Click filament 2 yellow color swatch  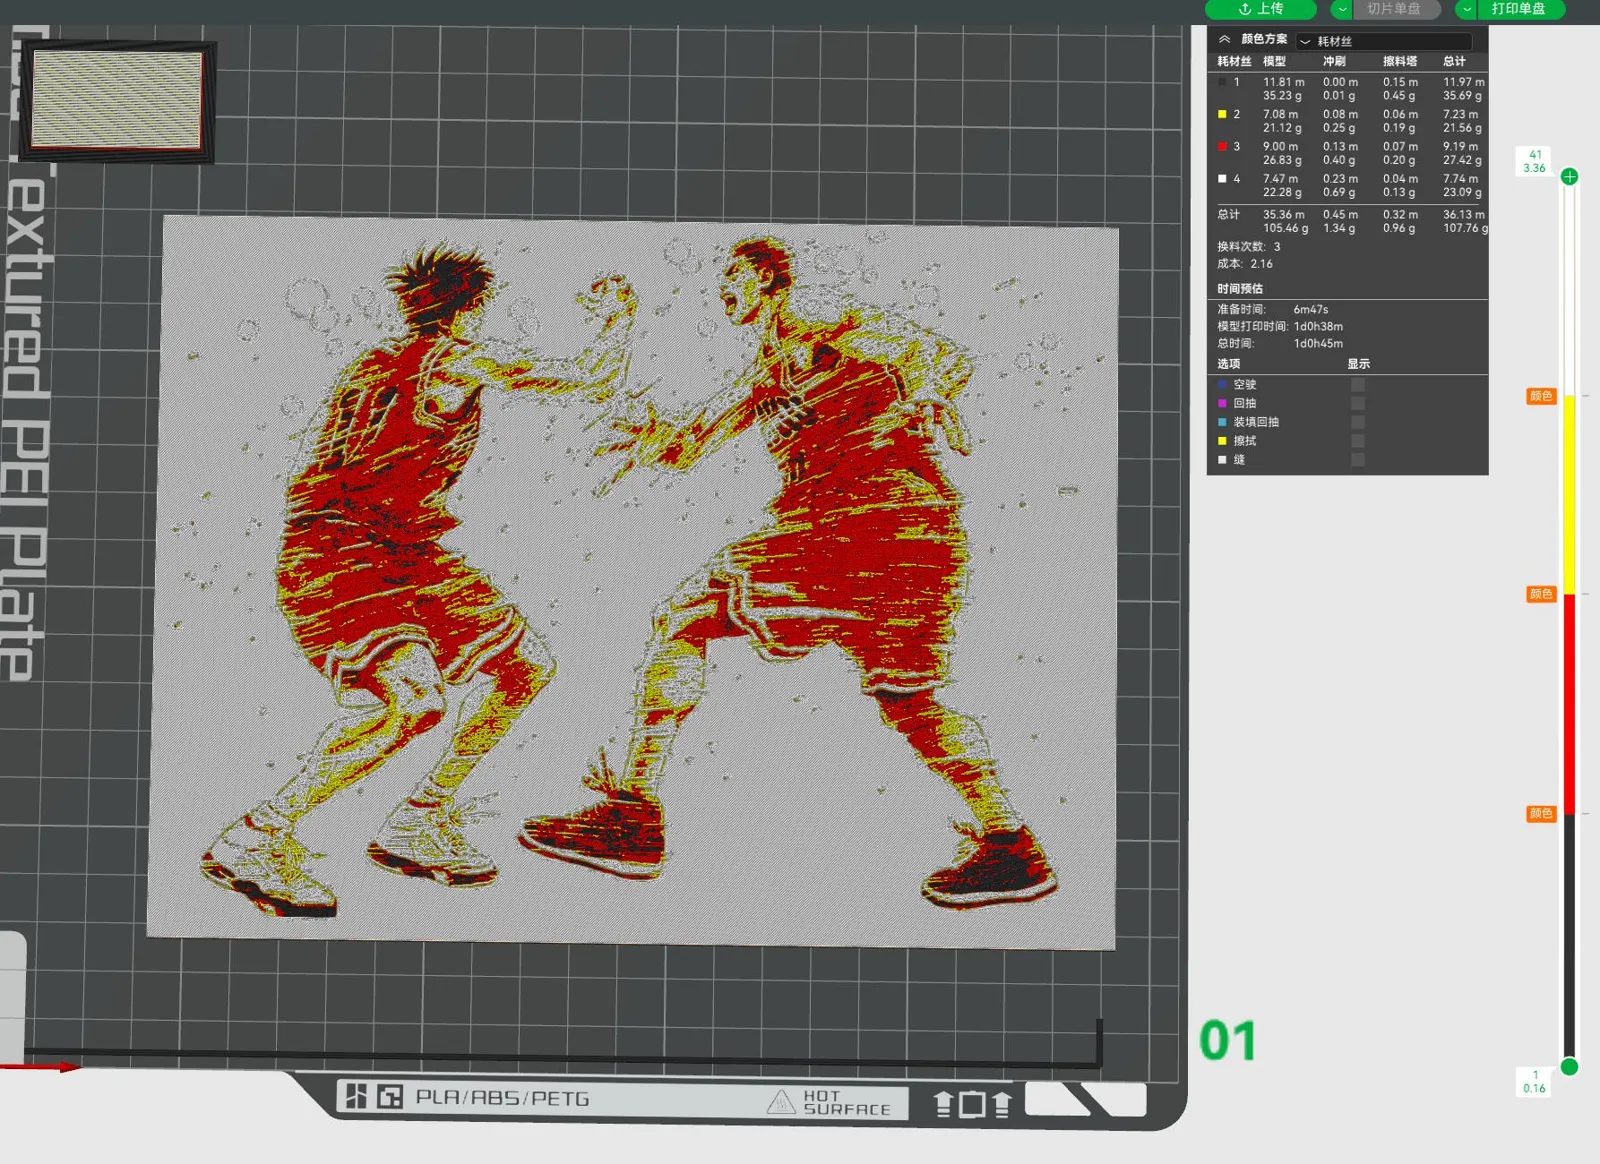1222,114
